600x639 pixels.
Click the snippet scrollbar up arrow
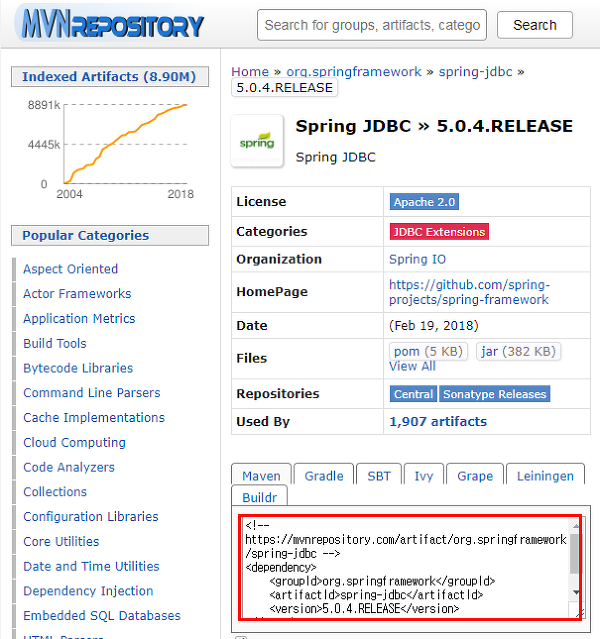576,526
